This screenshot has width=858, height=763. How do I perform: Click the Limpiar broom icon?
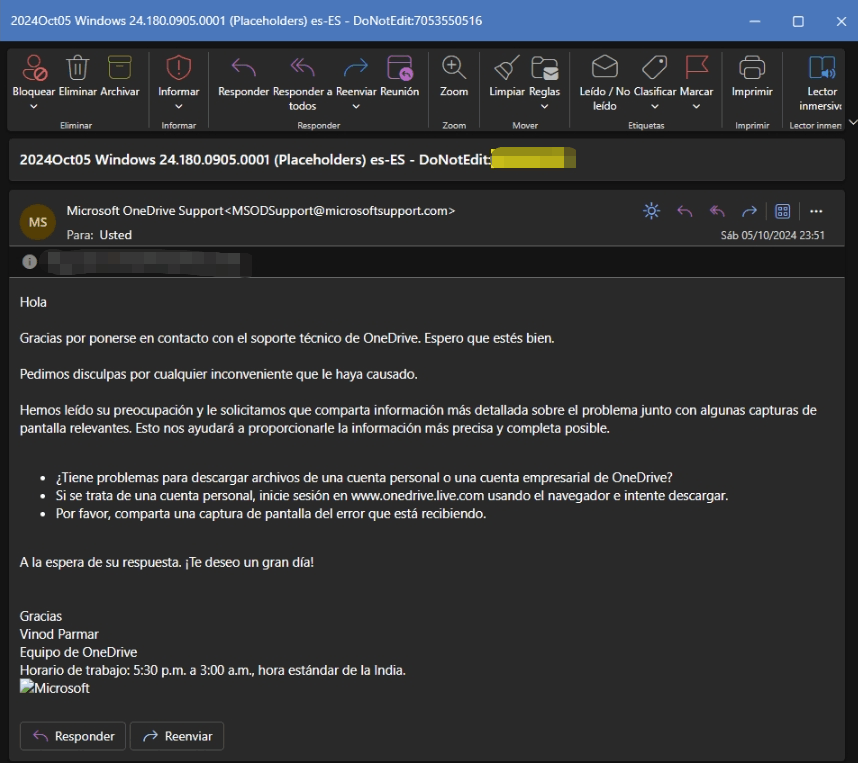click(506, 68)
